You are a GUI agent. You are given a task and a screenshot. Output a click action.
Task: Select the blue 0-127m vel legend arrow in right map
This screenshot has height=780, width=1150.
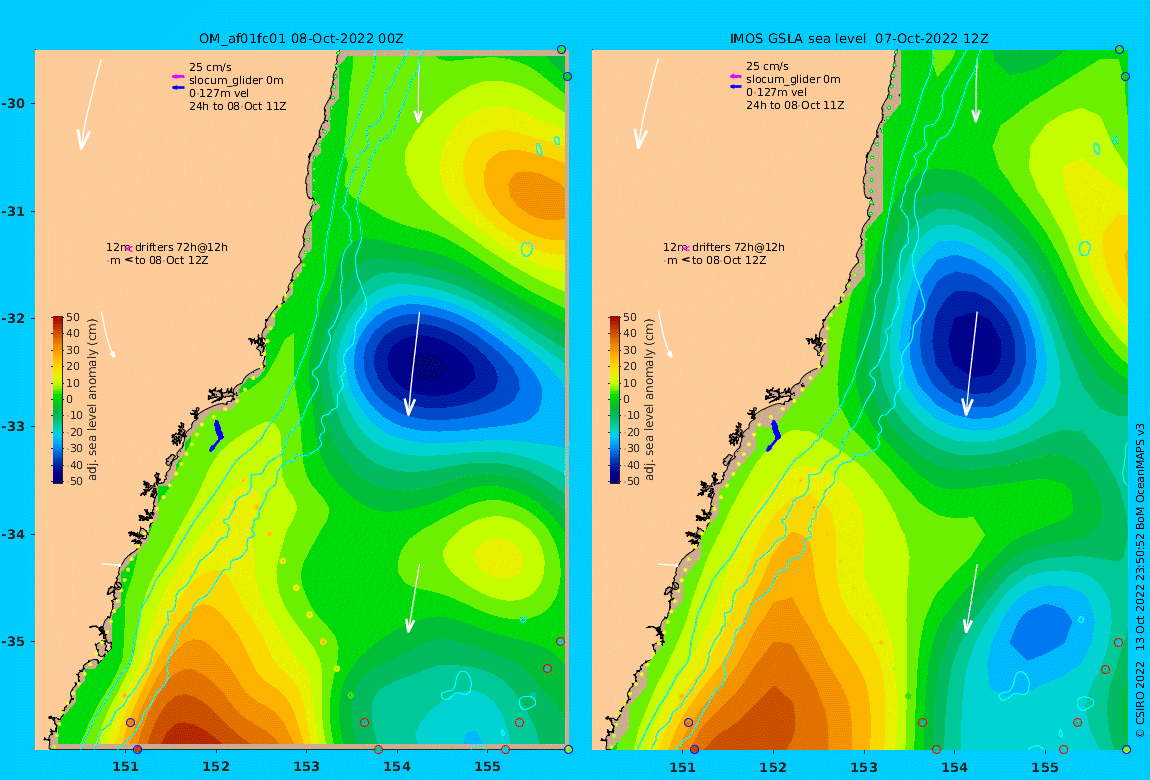[735, 87]
